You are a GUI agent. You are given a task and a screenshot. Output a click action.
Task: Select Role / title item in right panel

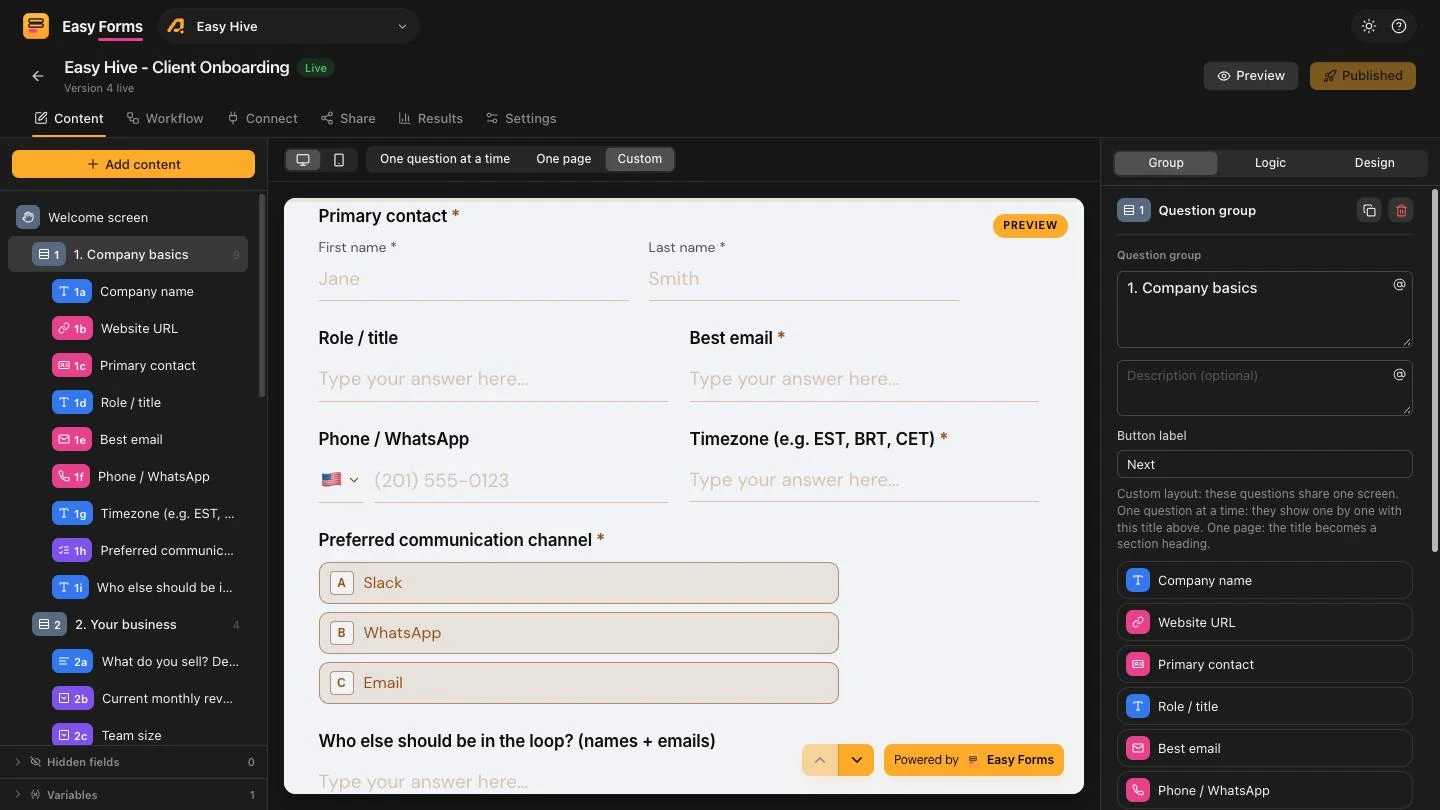pos(1265,706)
